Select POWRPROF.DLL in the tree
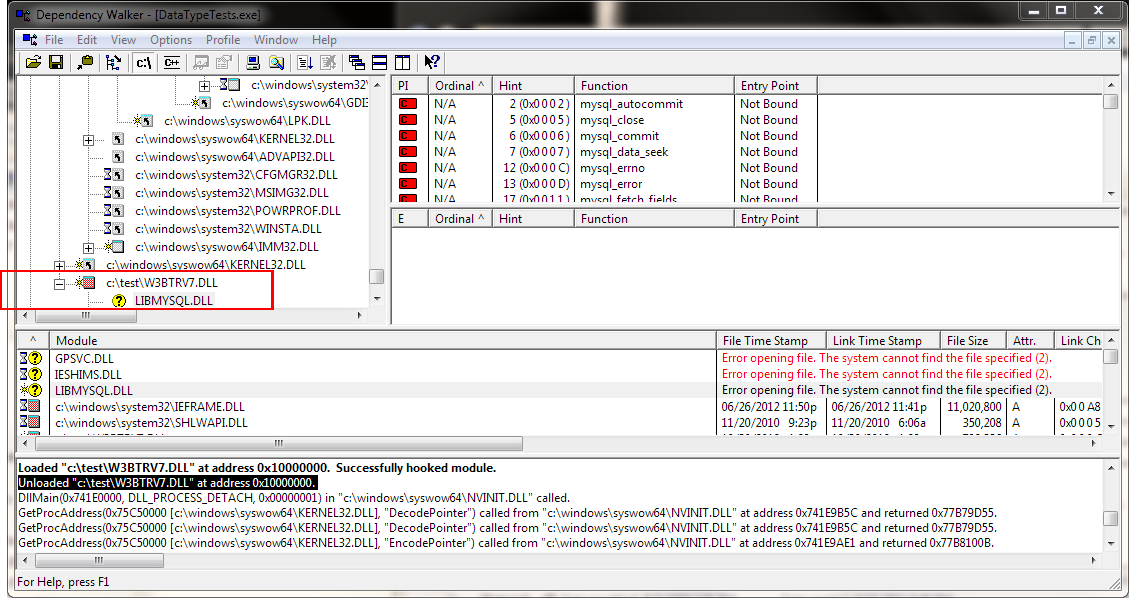 tap(238, 211)
